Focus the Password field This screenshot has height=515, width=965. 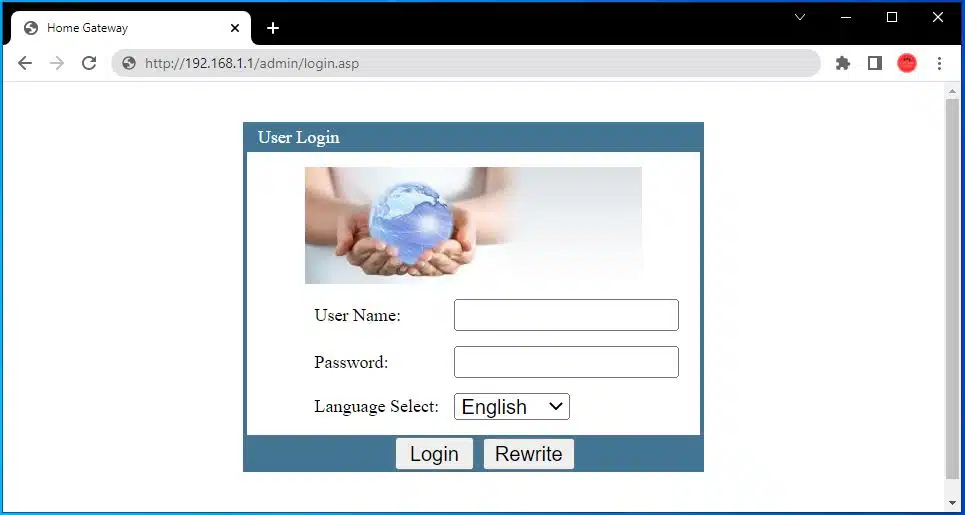[x=566, y=362]
